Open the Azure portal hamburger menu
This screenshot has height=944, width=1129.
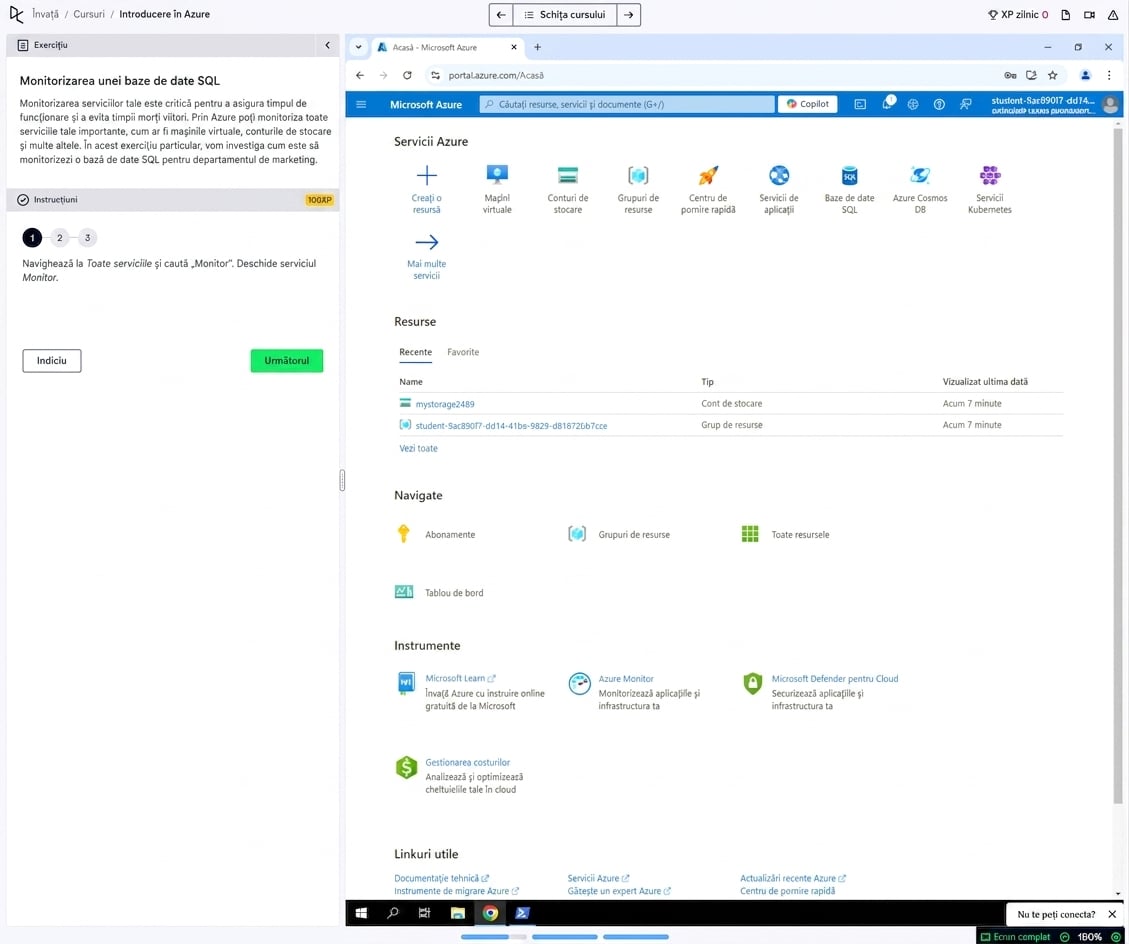(x=361, y=104)
